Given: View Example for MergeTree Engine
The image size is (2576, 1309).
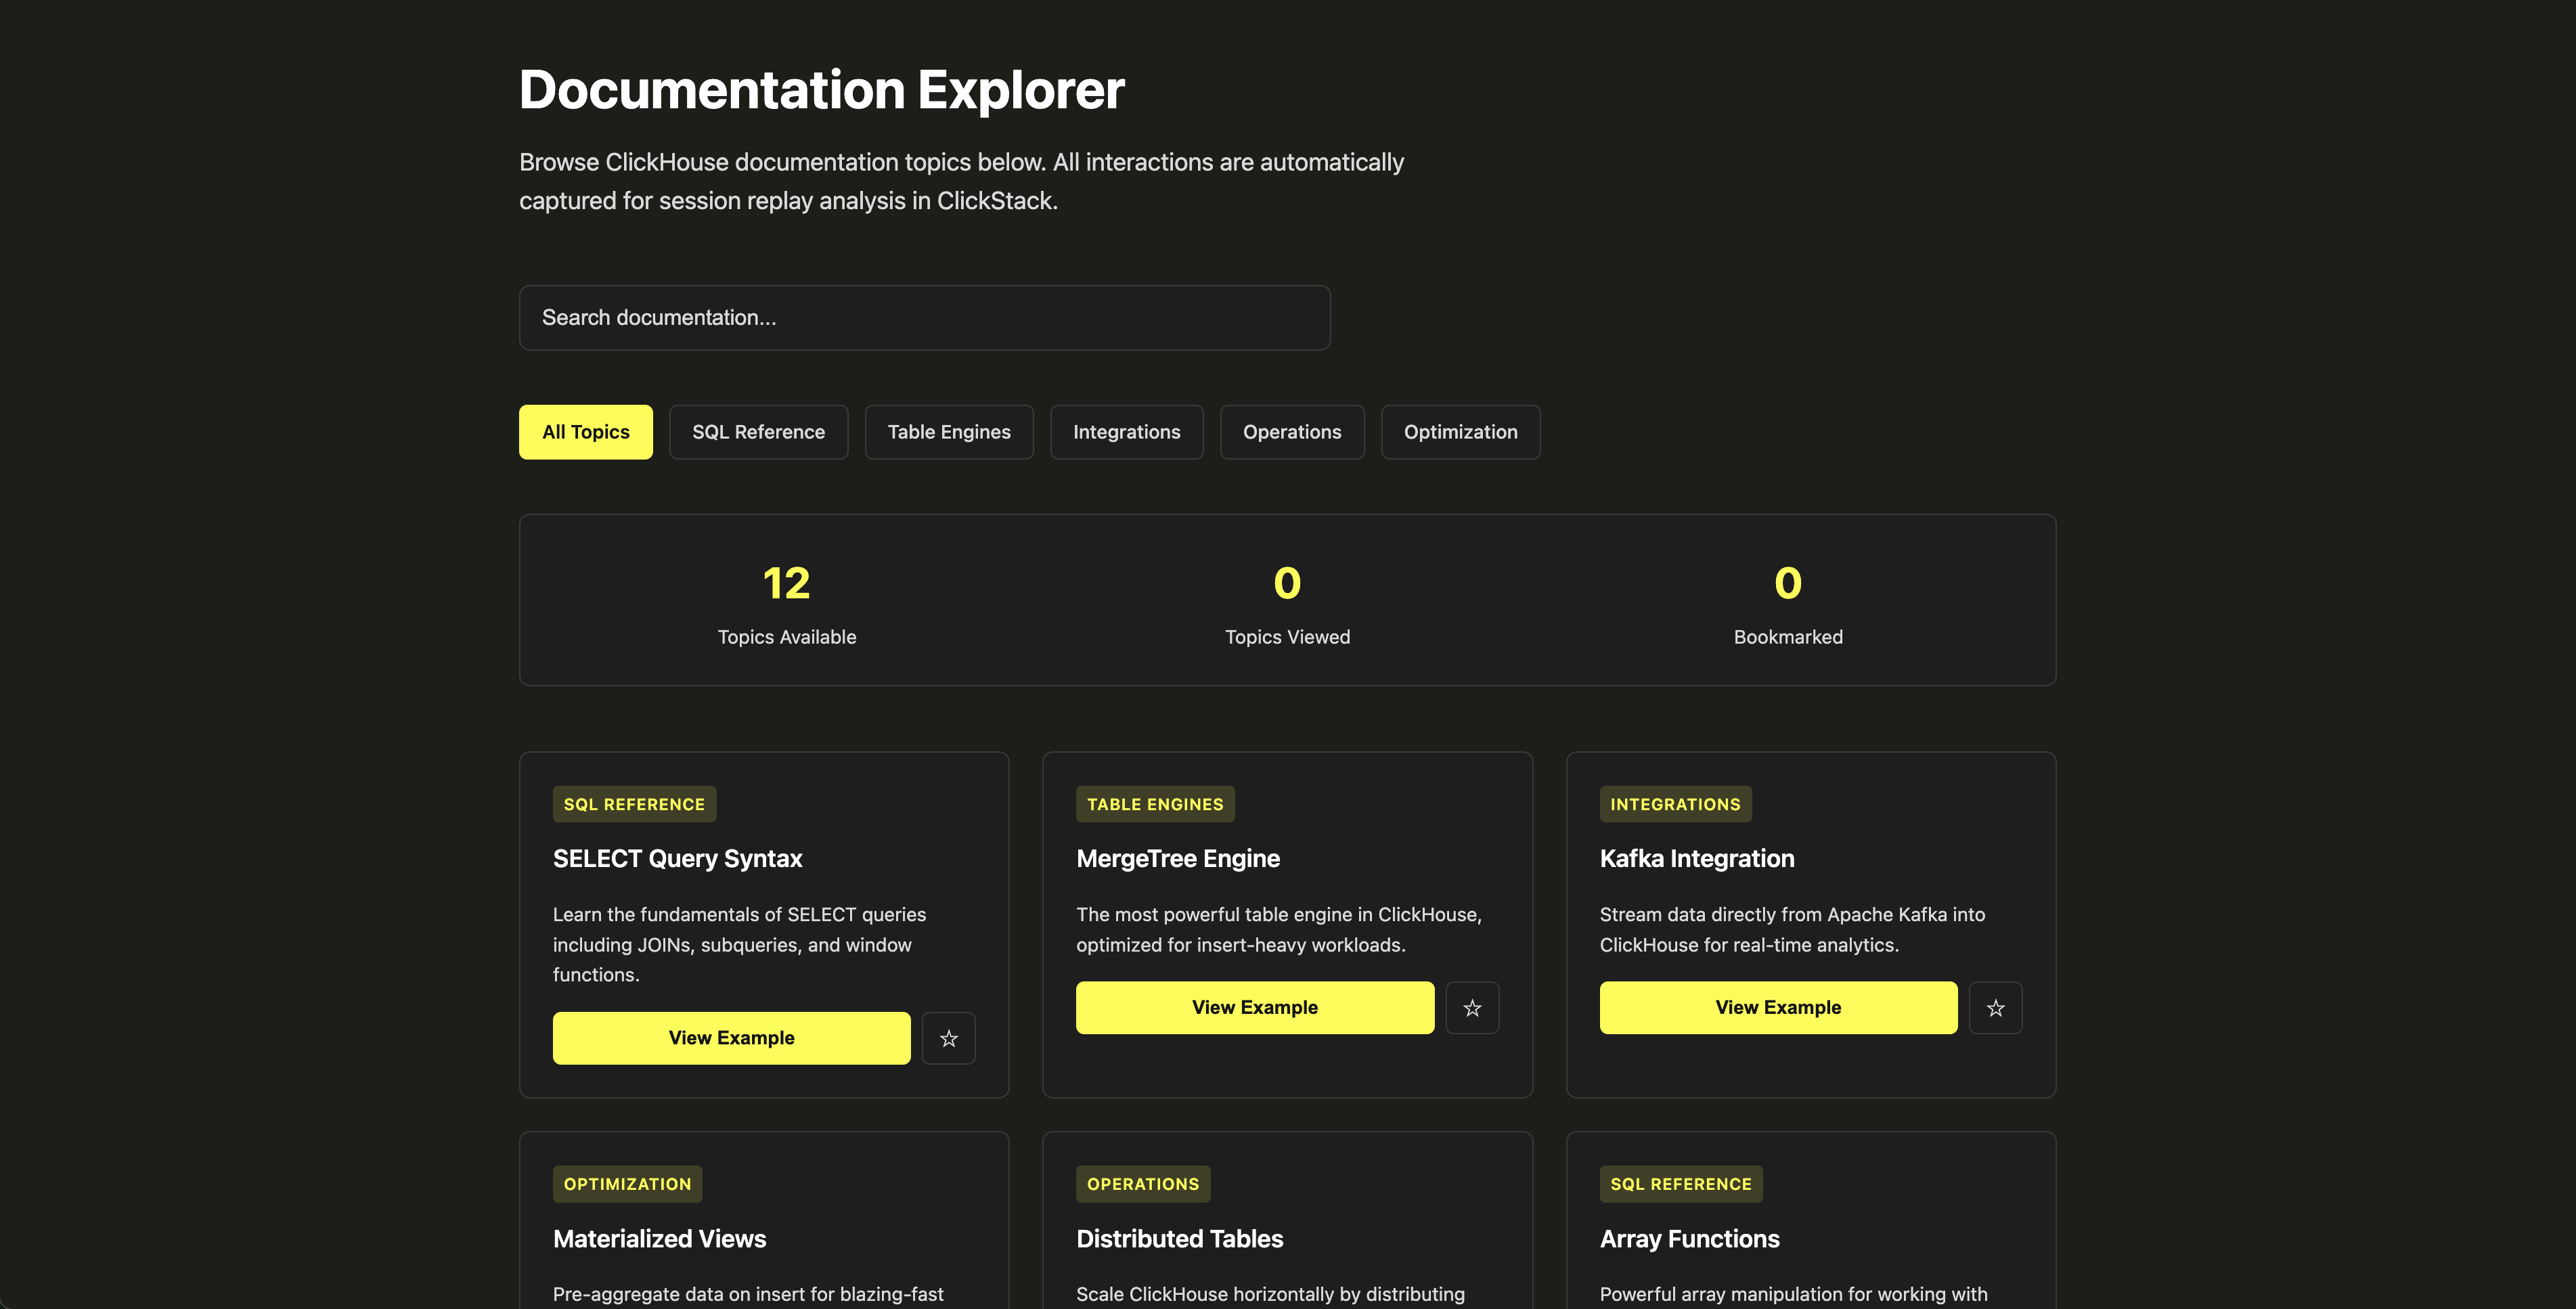Looking at the screenshot, I should pyautogui.click(x=1254, y=1007).
